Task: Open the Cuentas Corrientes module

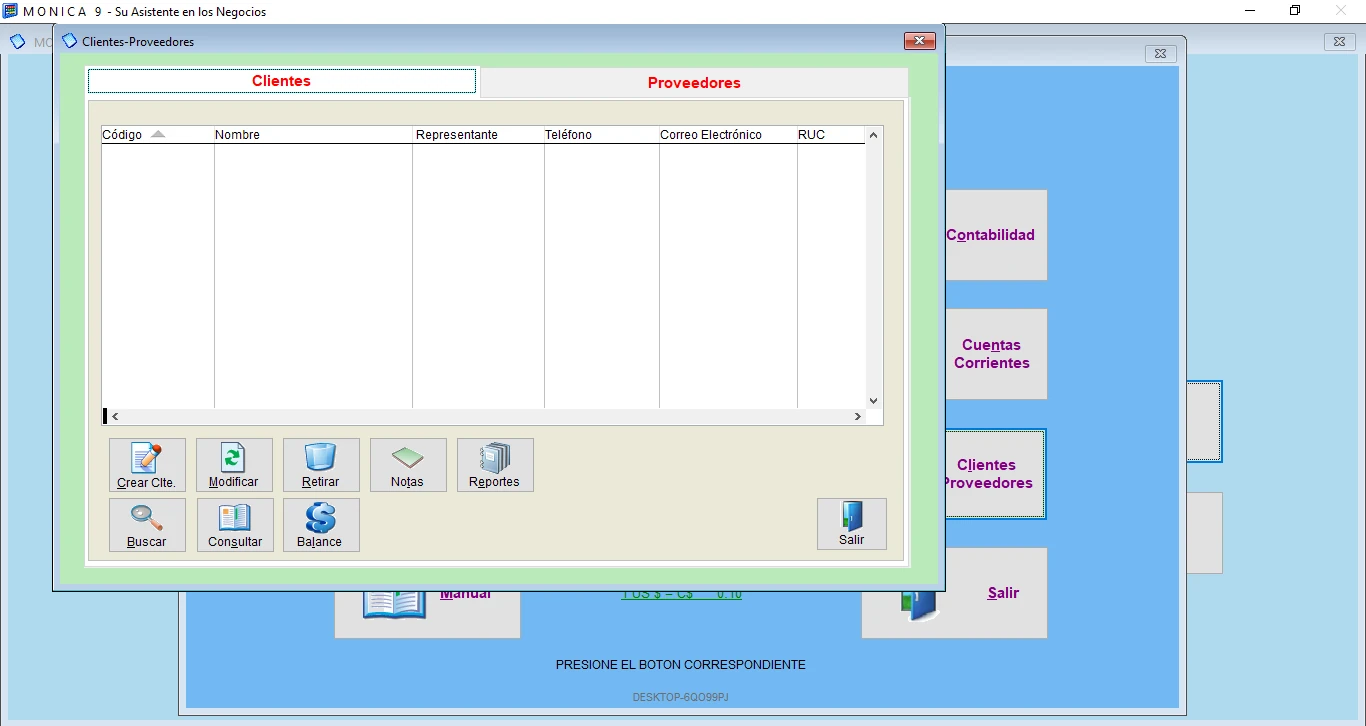Action: pyautogui.click(x=991, y=354)
